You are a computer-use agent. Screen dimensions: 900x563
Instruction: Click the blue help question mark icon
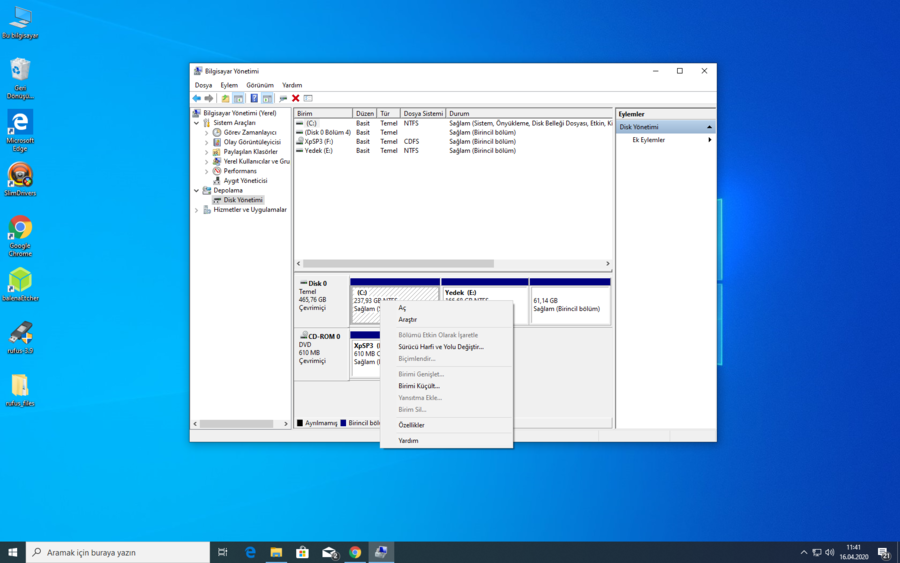click(254, 98)
